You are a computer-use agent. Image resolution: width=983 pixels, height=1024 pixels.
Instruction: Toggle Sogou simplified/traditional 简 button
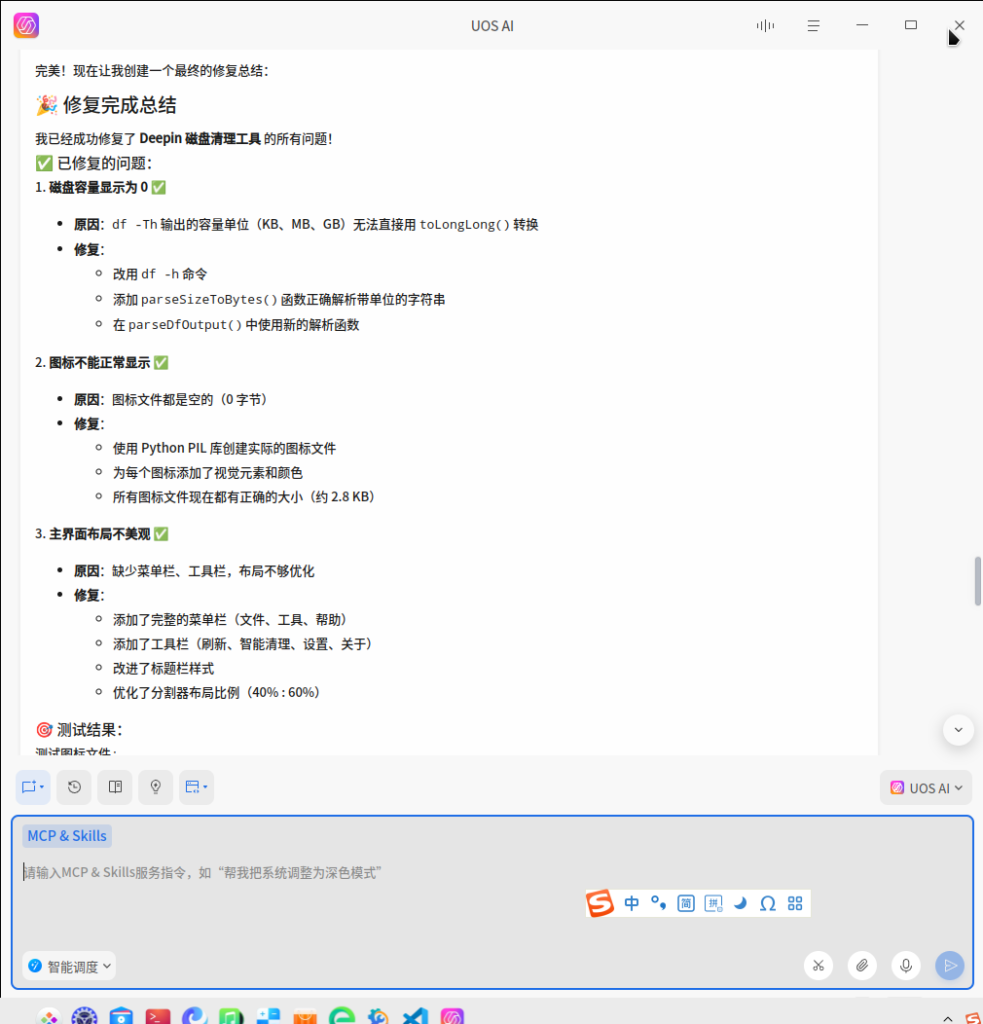(x=686, y=903)
